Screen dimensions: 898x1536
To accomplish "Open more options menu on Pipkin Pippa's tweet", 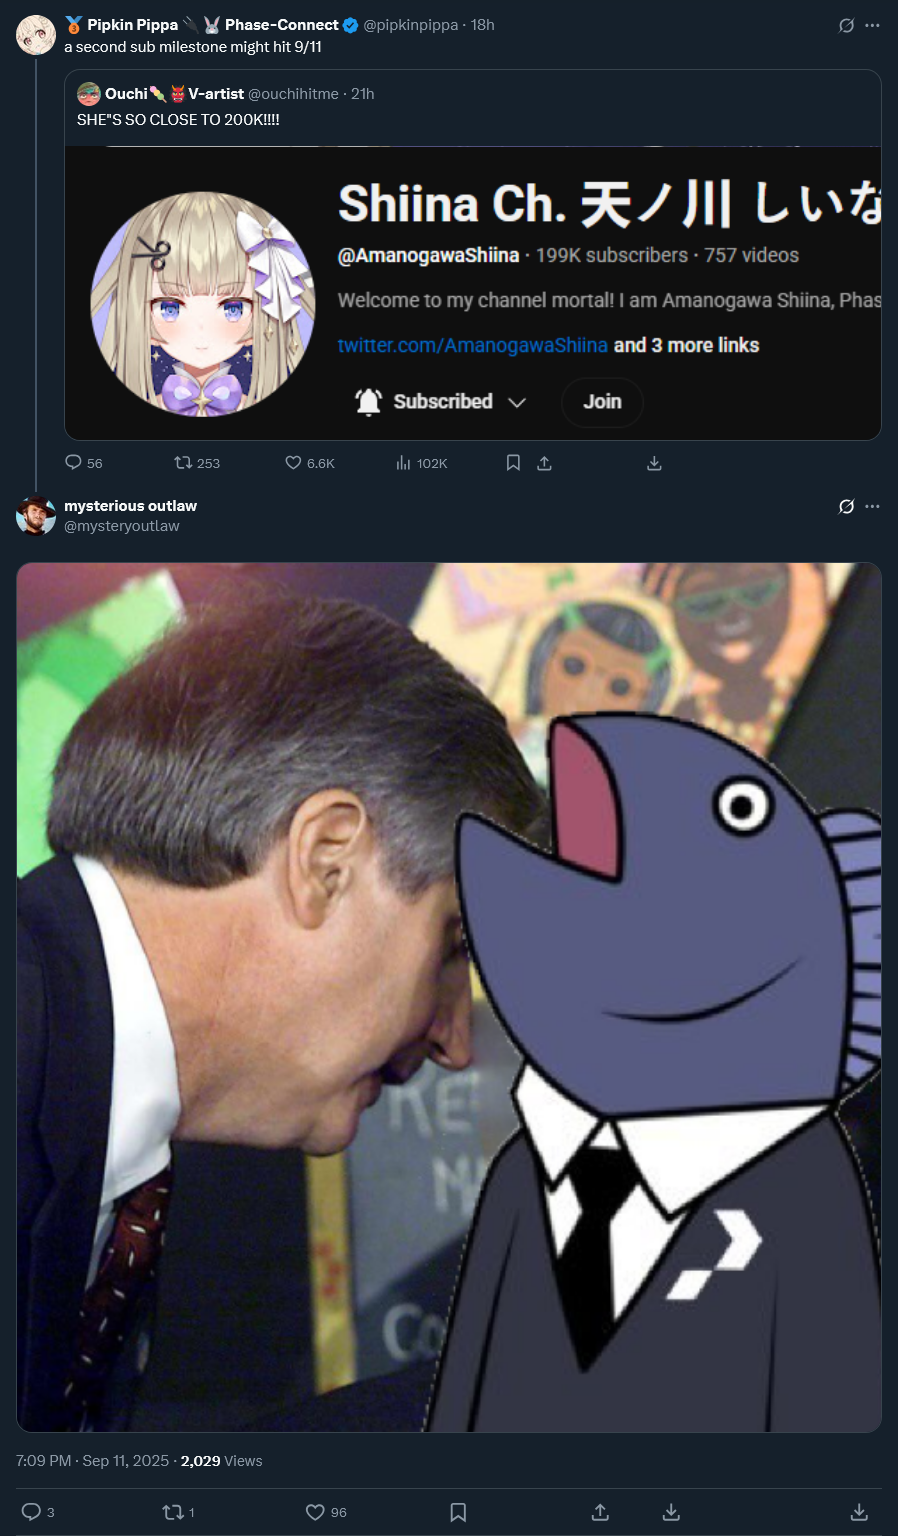I will (872, 25).
